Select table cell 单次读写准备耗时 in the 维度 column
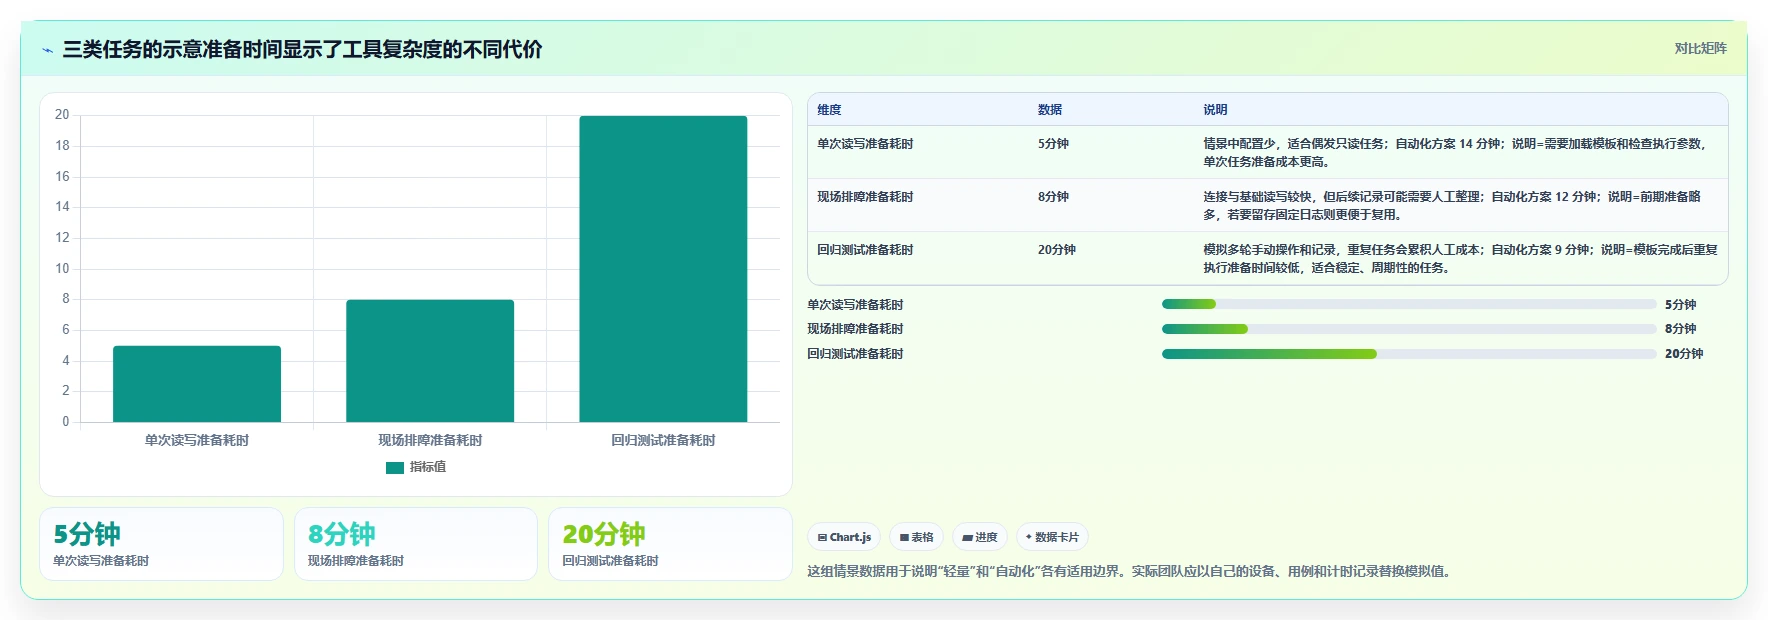The height and width of the screenshot is (620, 1768). click(865, 144)
